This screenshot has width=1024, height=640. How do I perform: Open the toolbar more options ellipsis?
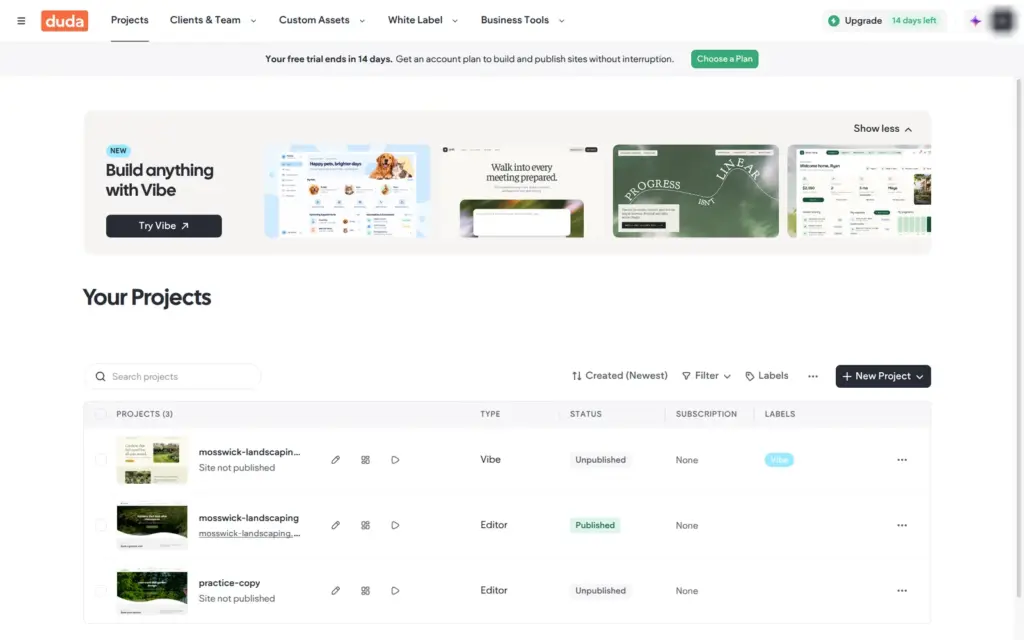point(812,376)
